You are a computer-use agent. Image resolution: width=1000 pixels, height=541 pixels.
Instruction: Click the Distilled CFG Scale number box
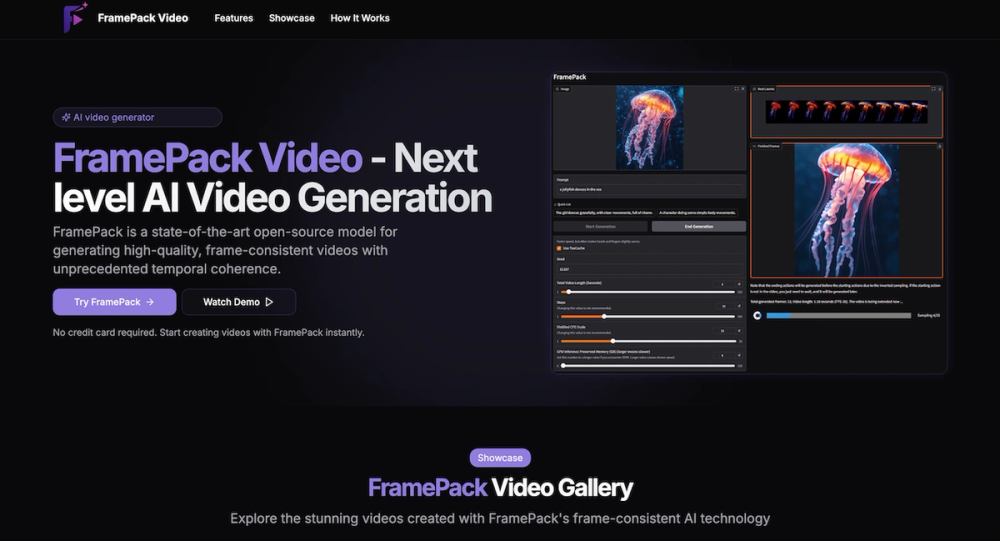coord(724,330)
